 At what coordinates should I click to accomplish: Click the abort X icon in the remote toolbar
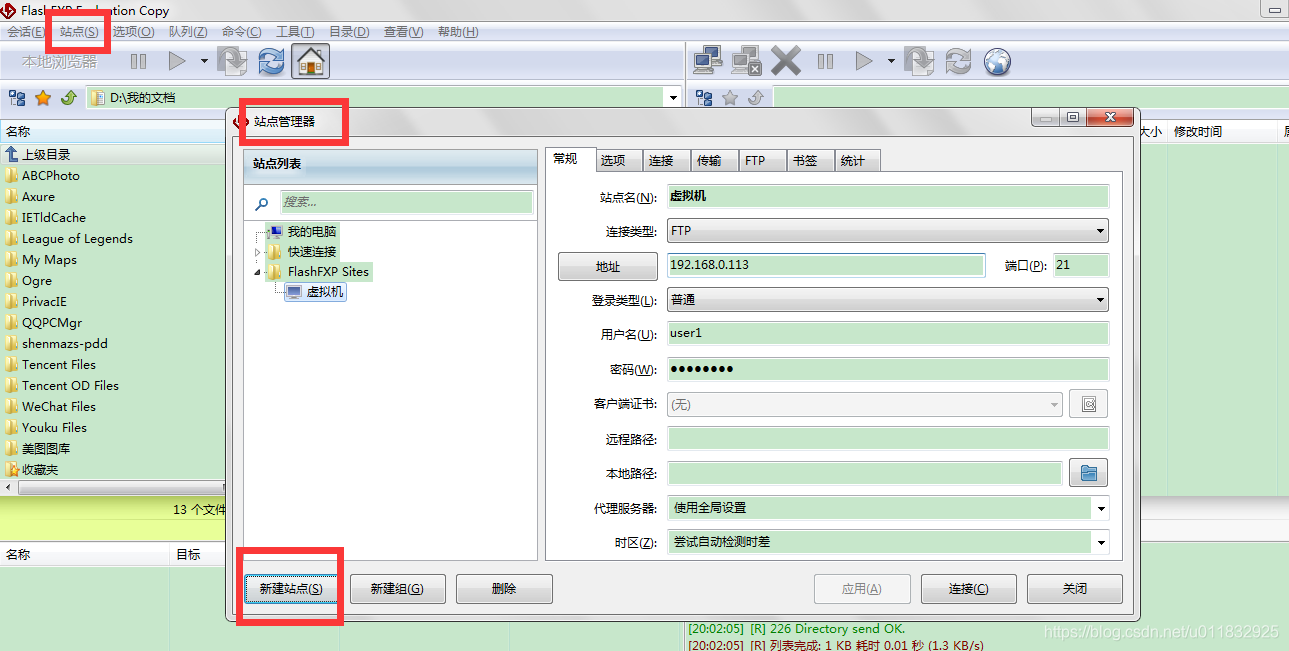click(786, 62)
